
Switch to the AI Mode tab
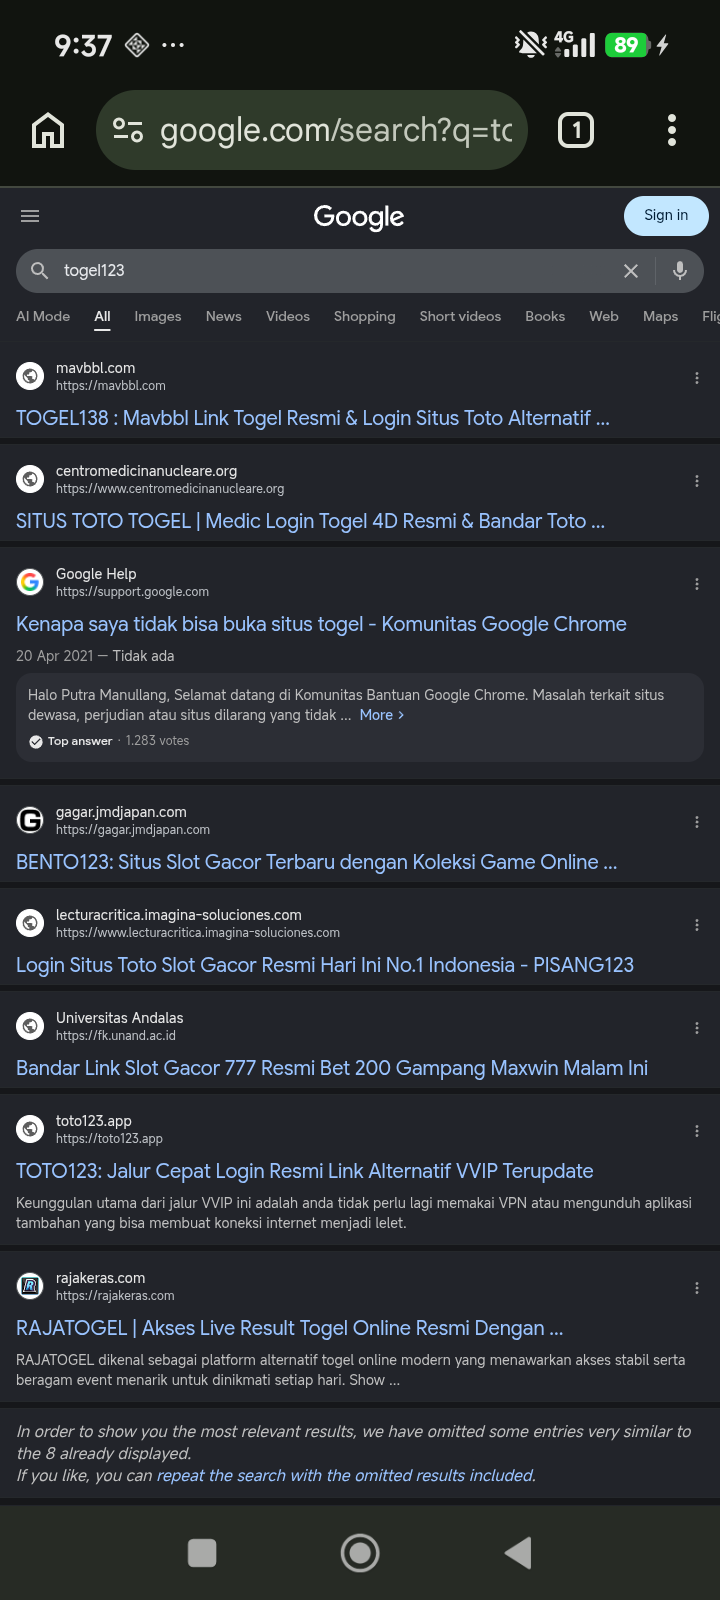pos(43,316)
